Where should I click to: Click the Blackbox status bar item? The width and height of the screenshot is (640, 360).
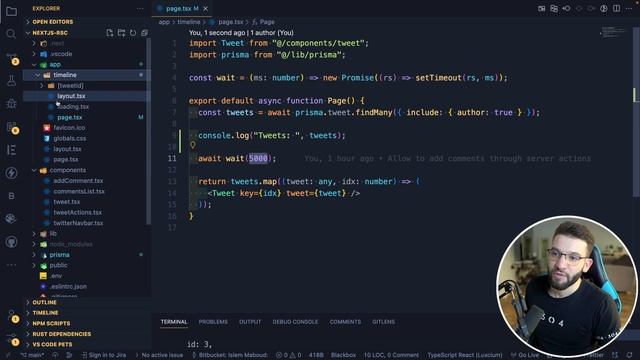coord(343,355)
